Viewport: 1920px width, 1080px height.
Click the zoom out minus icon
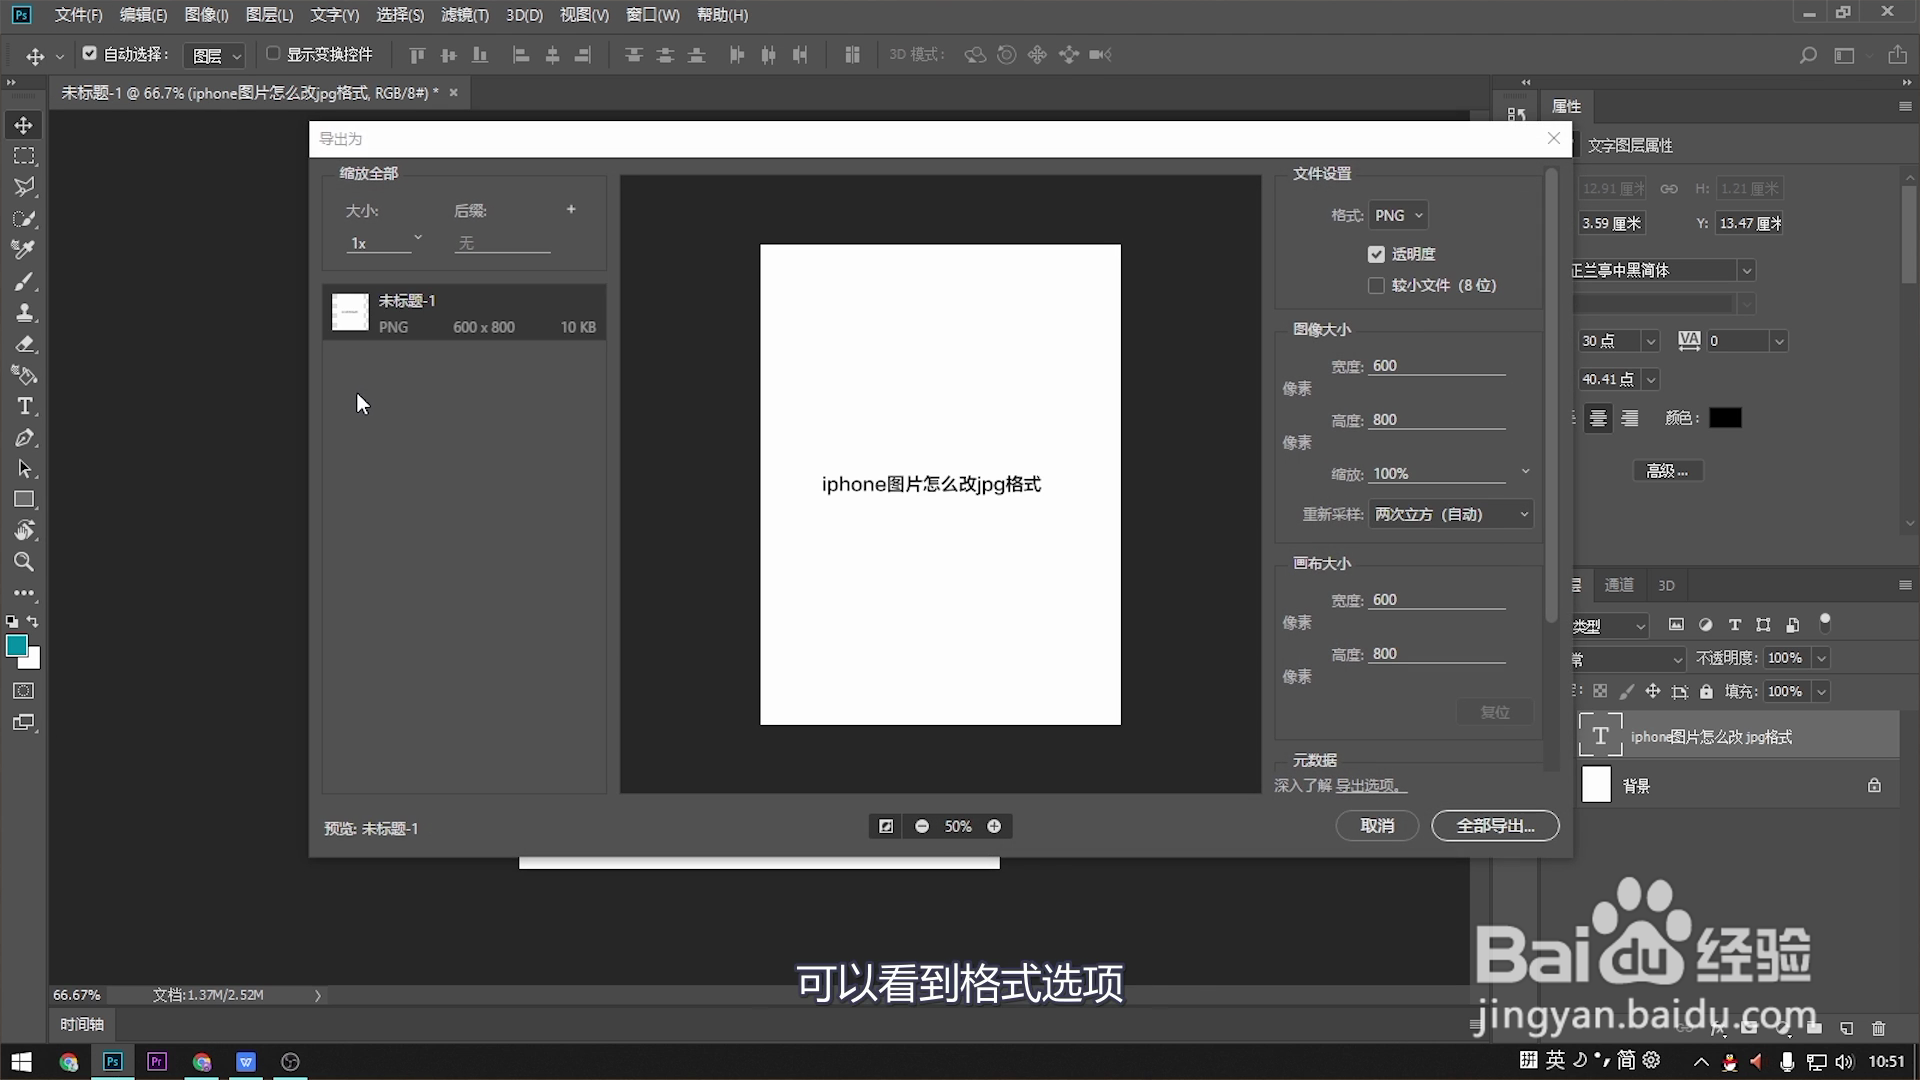pos(922,826)
